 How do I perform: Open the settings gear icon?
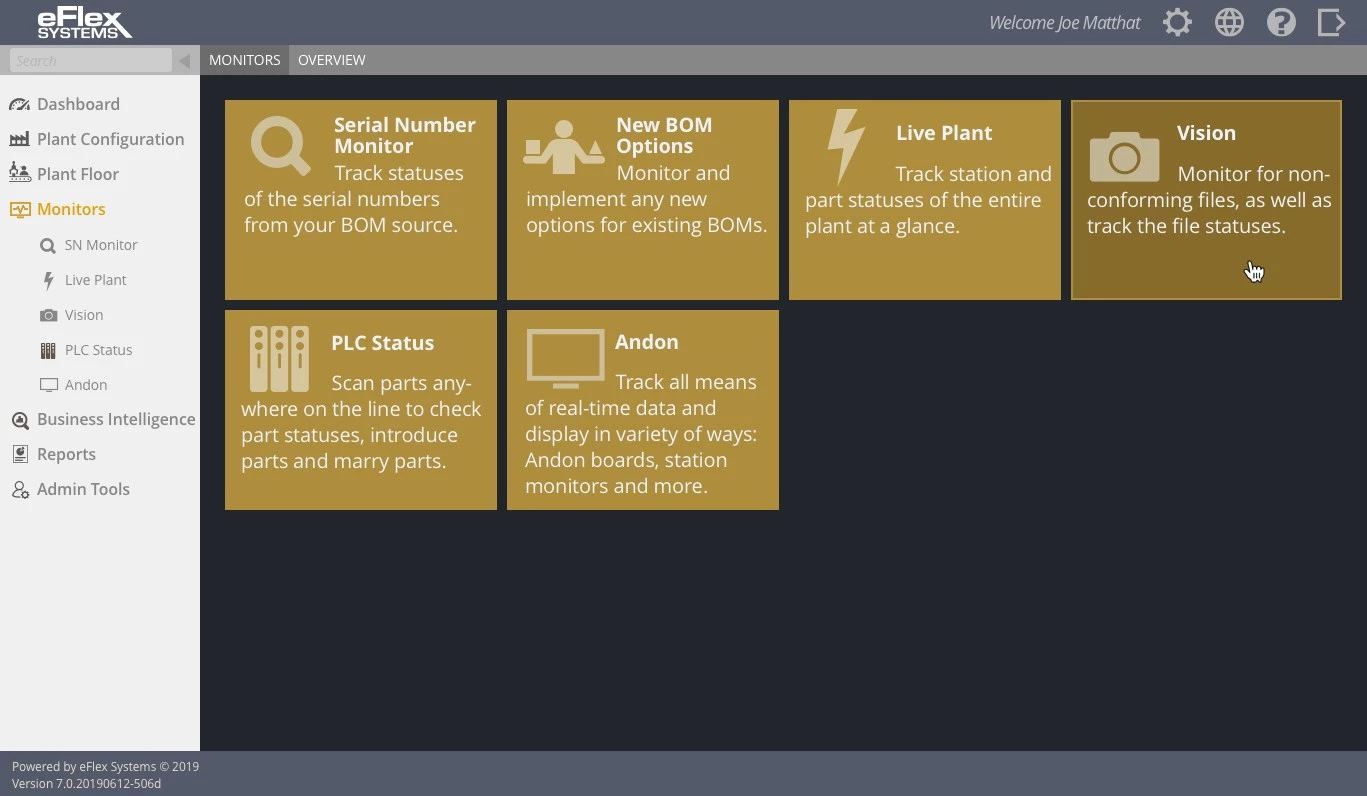(x=1177, y=21)
